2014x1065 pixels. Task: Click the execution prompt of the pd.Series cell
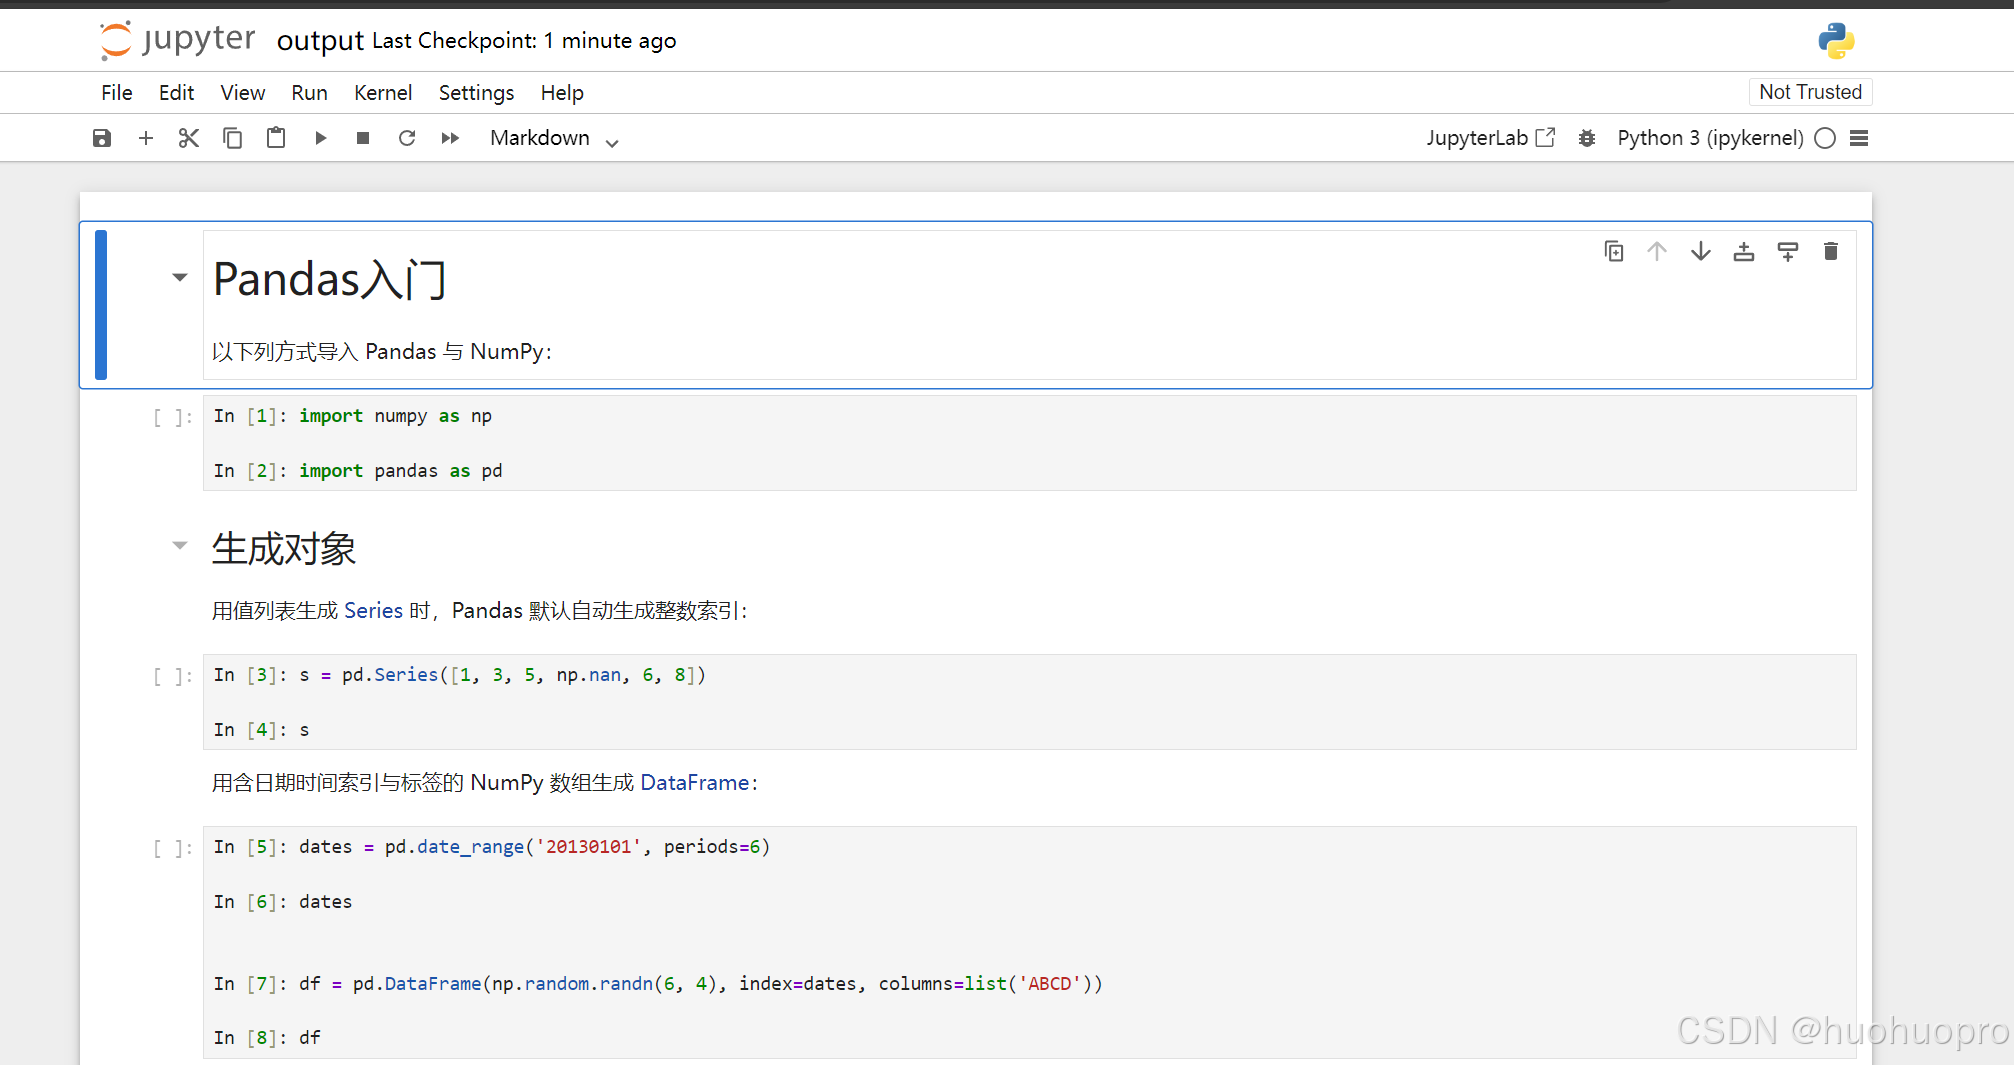(x=172, y=676)
